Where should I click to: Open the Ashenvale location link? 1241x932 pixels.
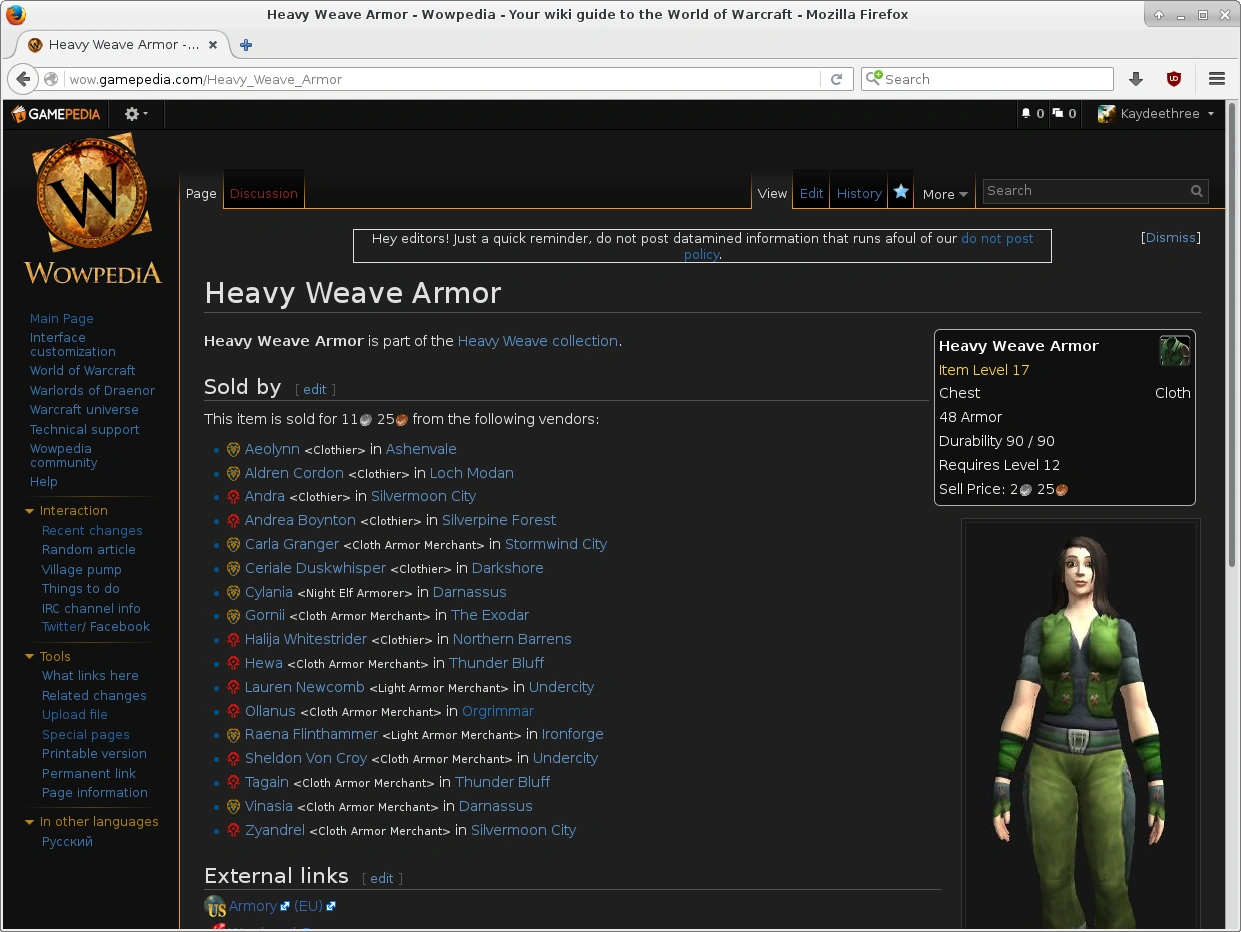(x=421, y=450)
